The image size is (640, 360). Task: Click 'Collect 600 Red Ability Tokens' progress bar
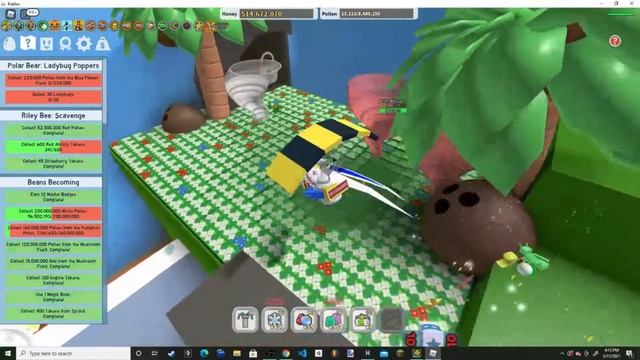click(x=53, y=147)
